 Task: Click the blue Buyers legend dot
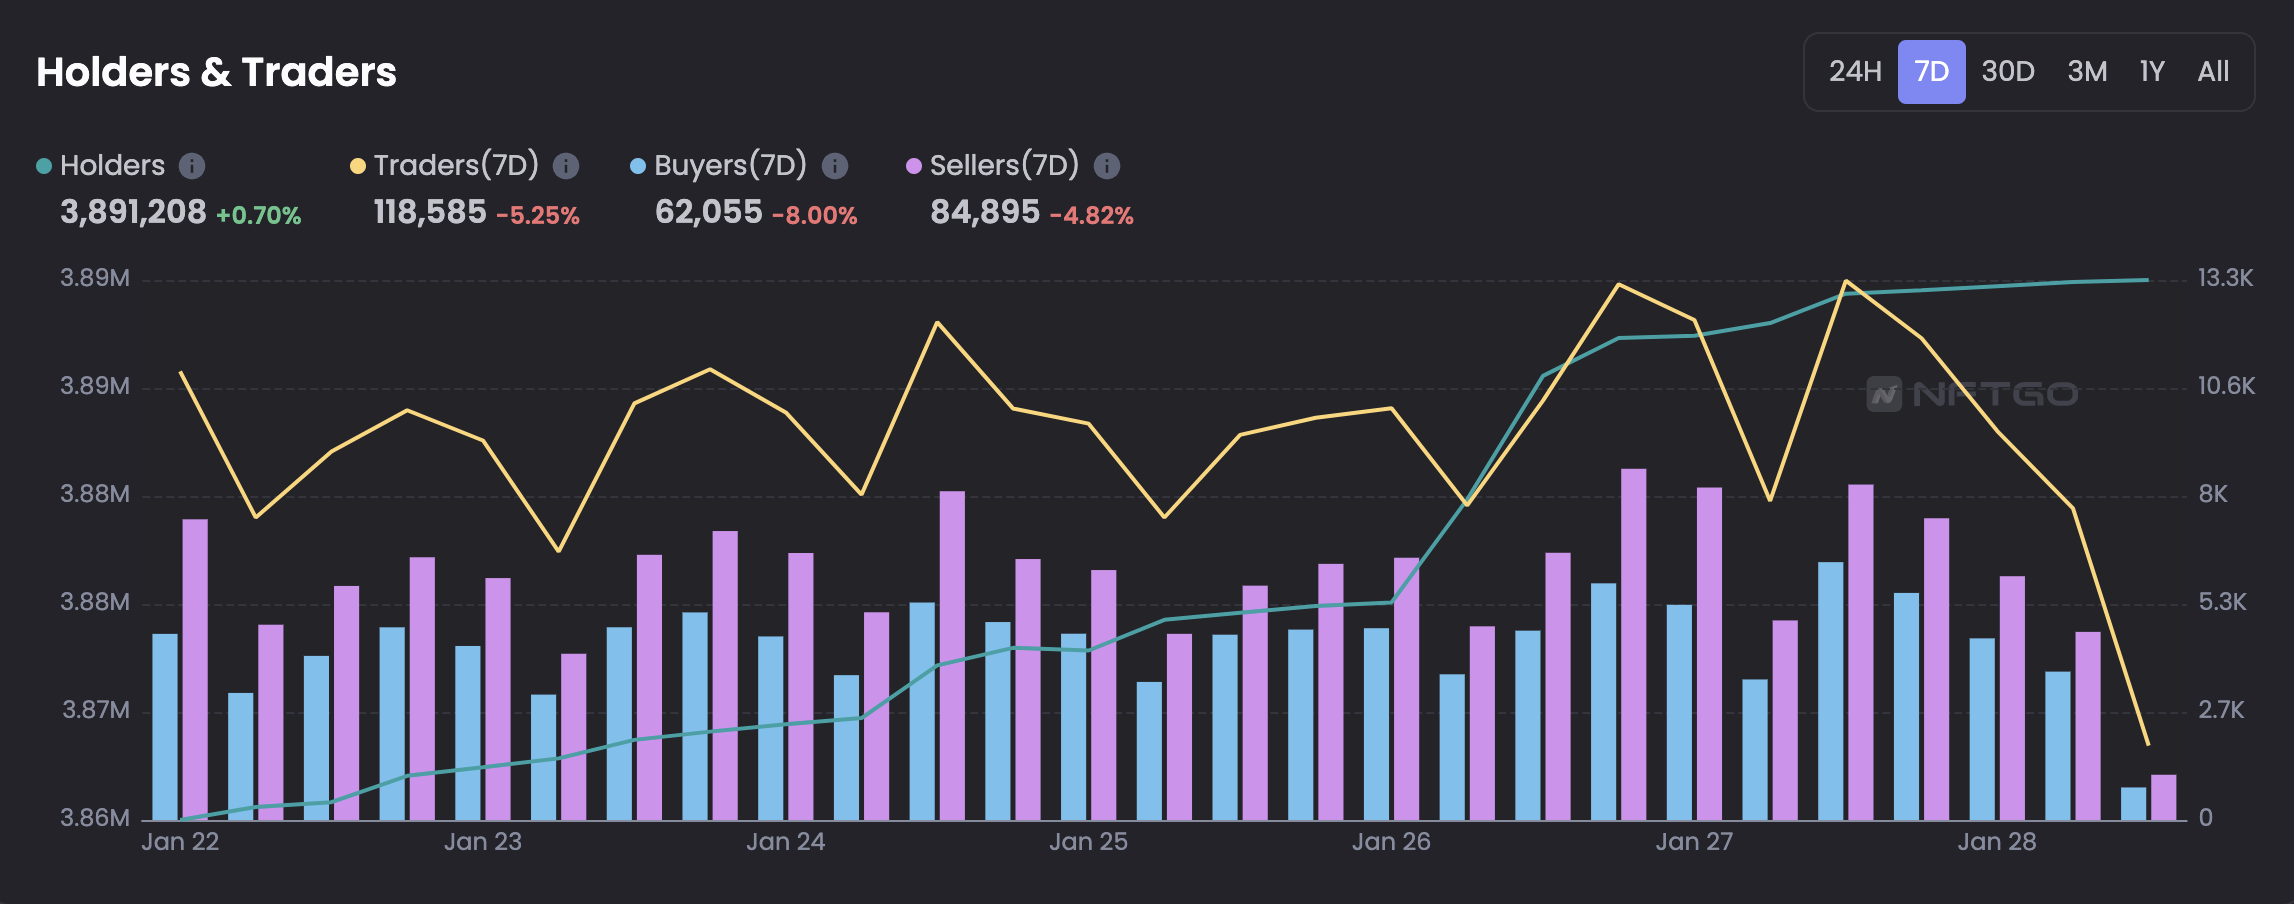pyautogui.click(x=638, y=166)
